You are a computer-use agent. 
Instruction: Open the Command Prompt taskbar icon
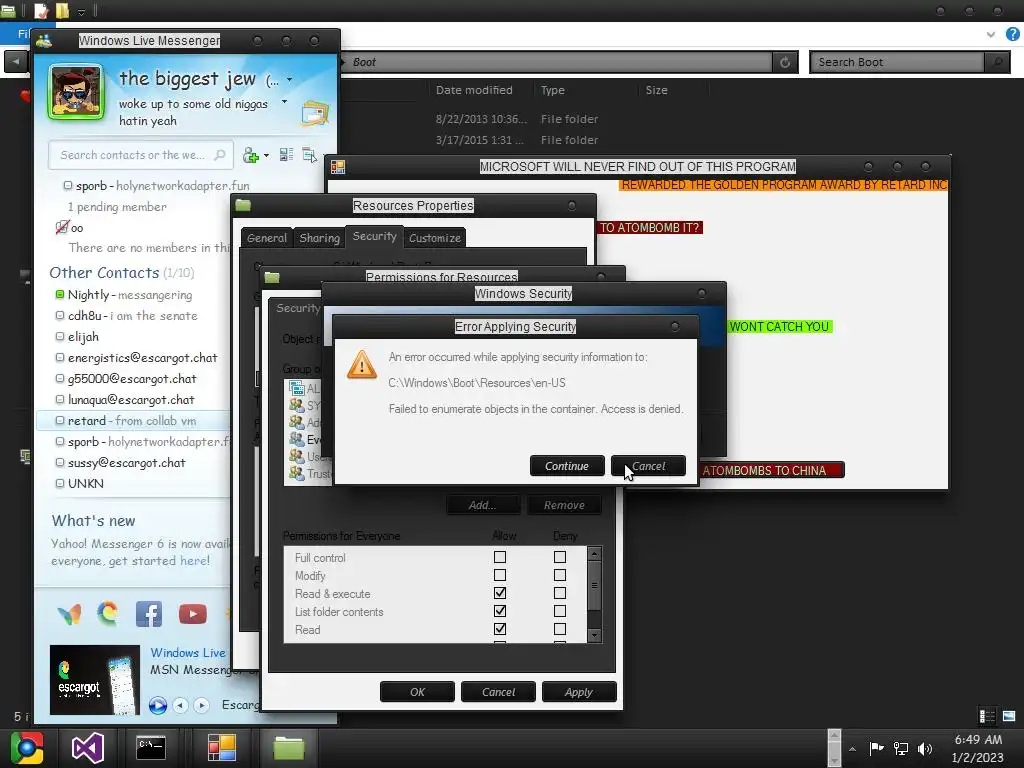tap(151, 747)
